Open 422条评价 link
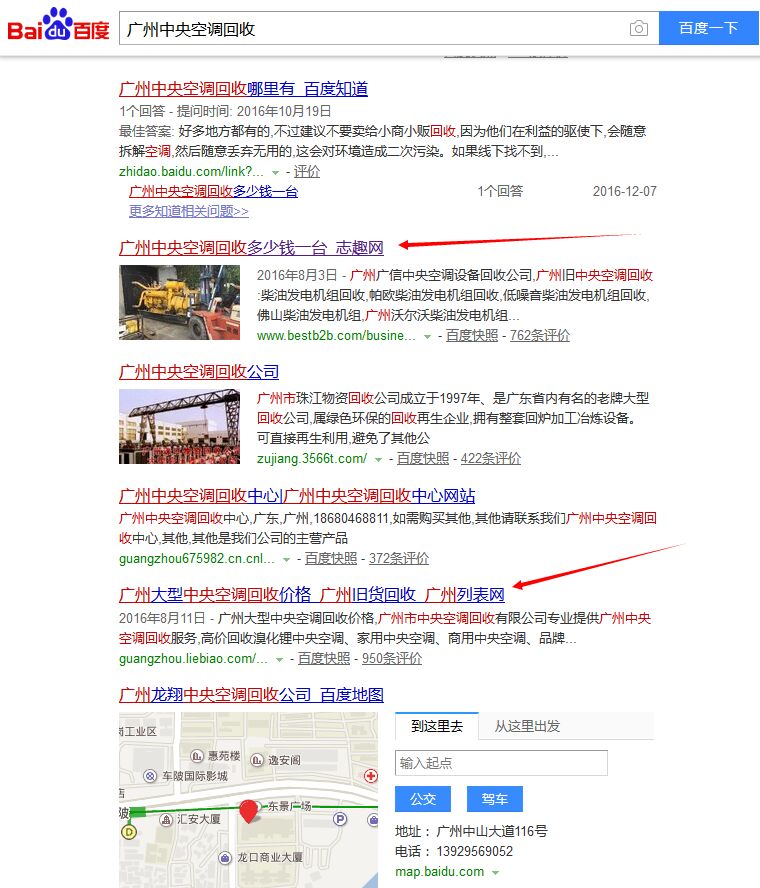The width and height of the screenshot is (760, 888). pyautogui.click(x=490, y=458)
